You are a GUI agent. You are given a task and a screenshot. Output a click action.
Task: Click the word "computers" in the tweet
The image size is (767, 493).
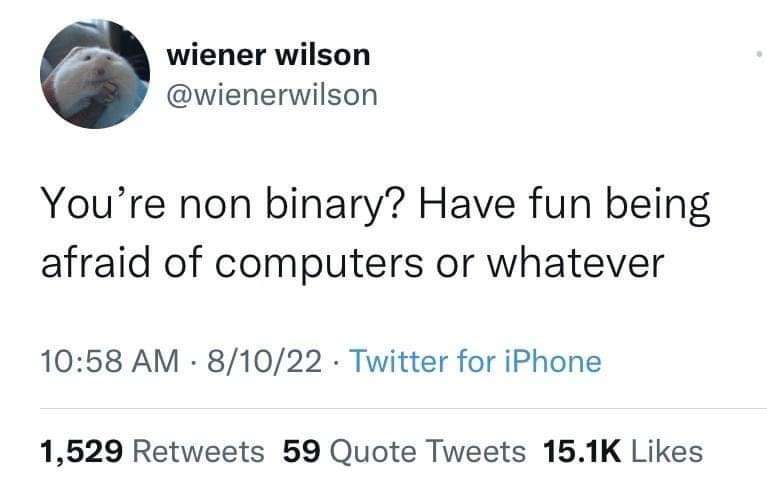pos(319,265)
